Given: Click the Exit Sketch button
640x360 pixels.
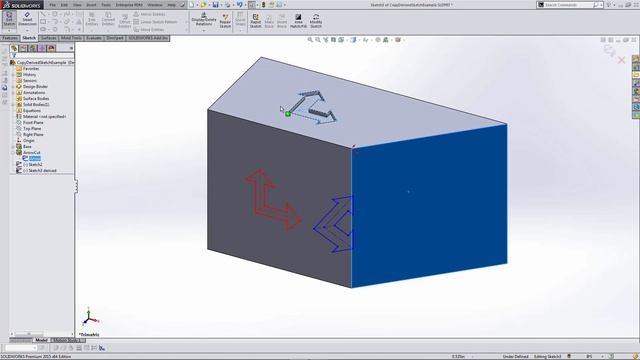Looking at the screenshot, I should 9,19.
